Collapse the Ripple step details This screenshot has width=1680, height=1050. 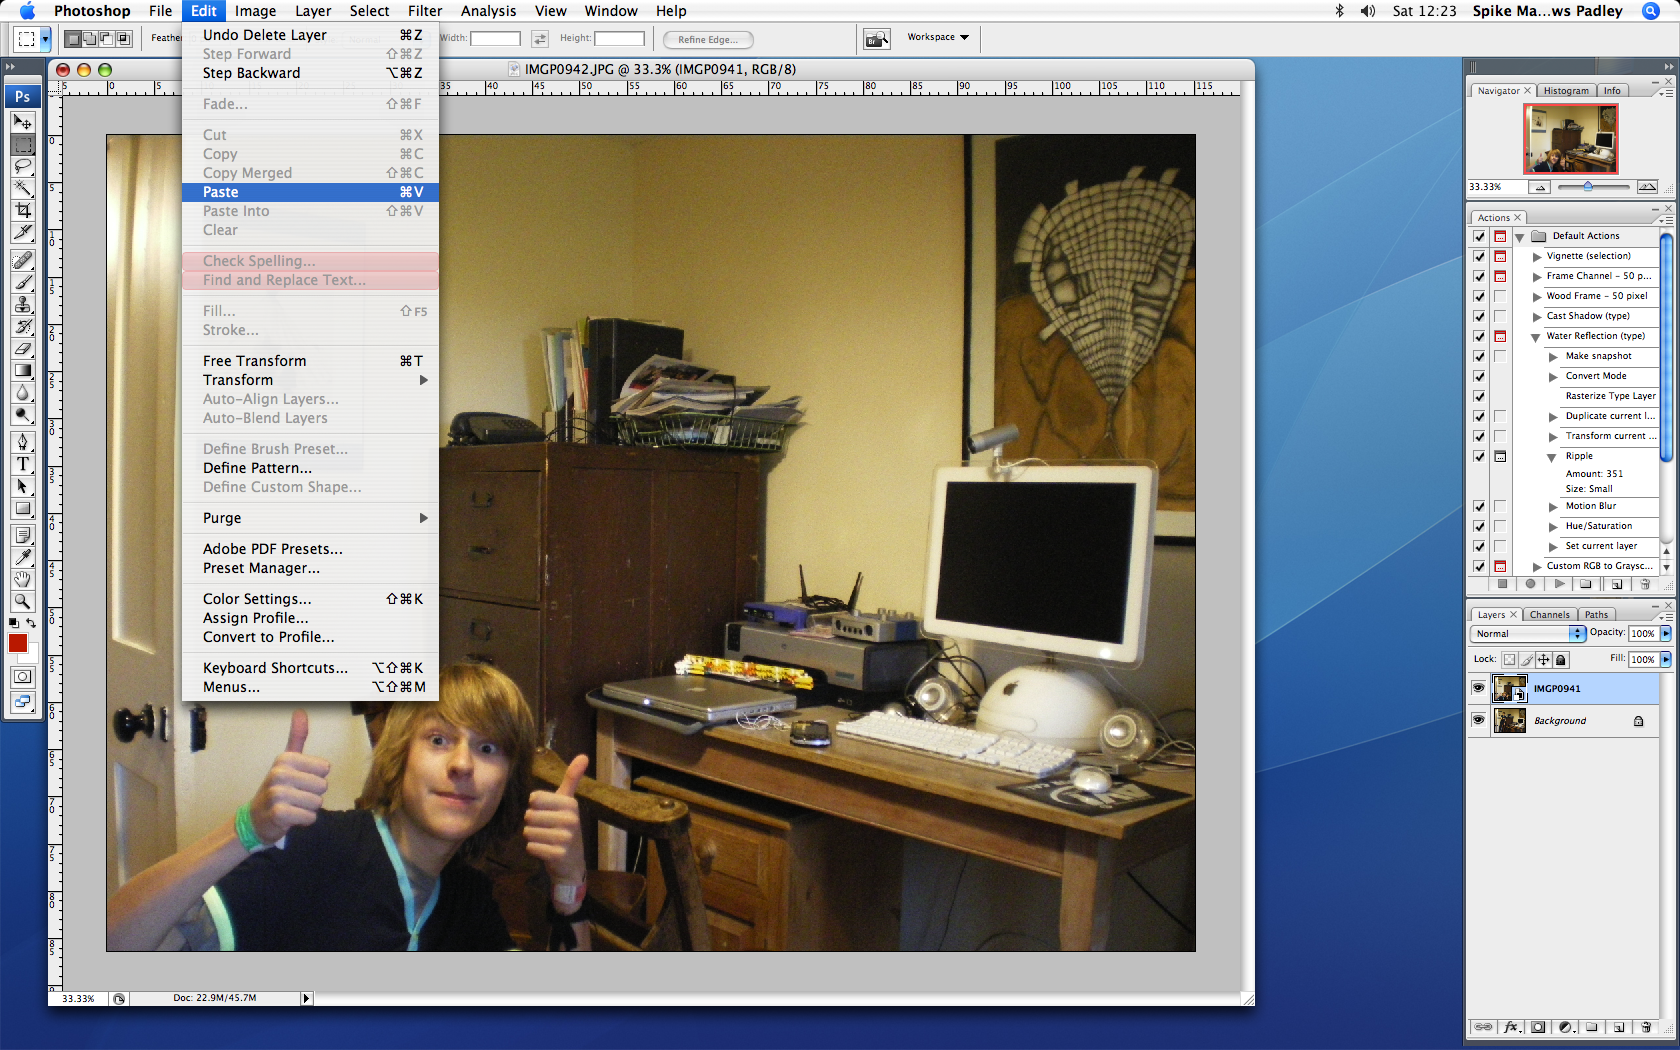[1552, 457]
